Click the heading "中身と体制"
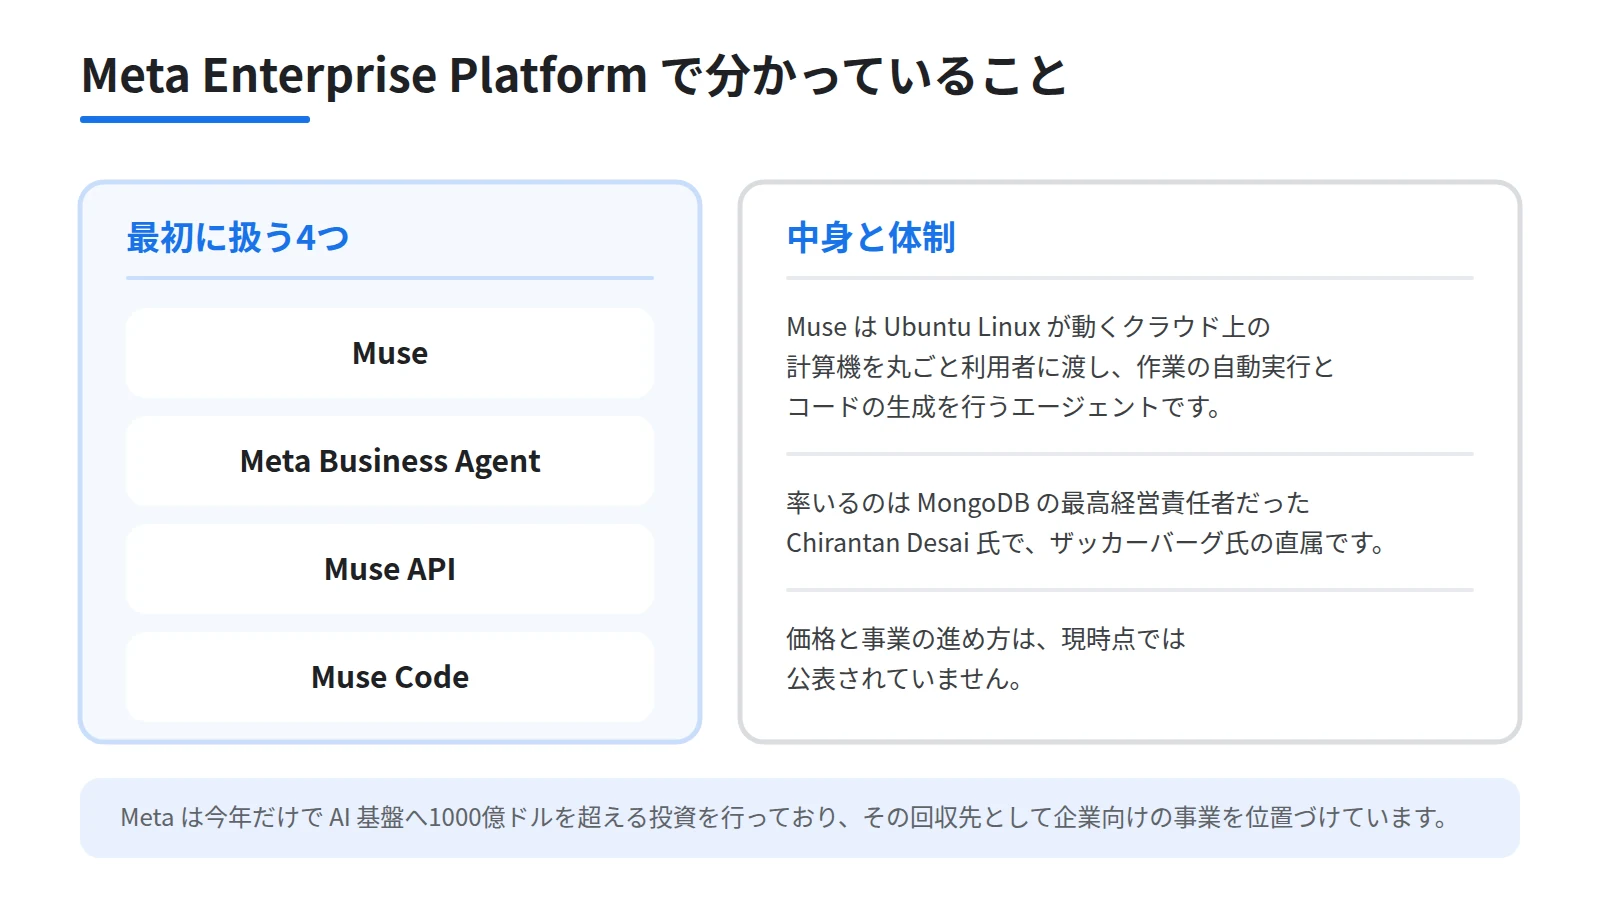Screen dimensions: 1600x900 (871, 238)
